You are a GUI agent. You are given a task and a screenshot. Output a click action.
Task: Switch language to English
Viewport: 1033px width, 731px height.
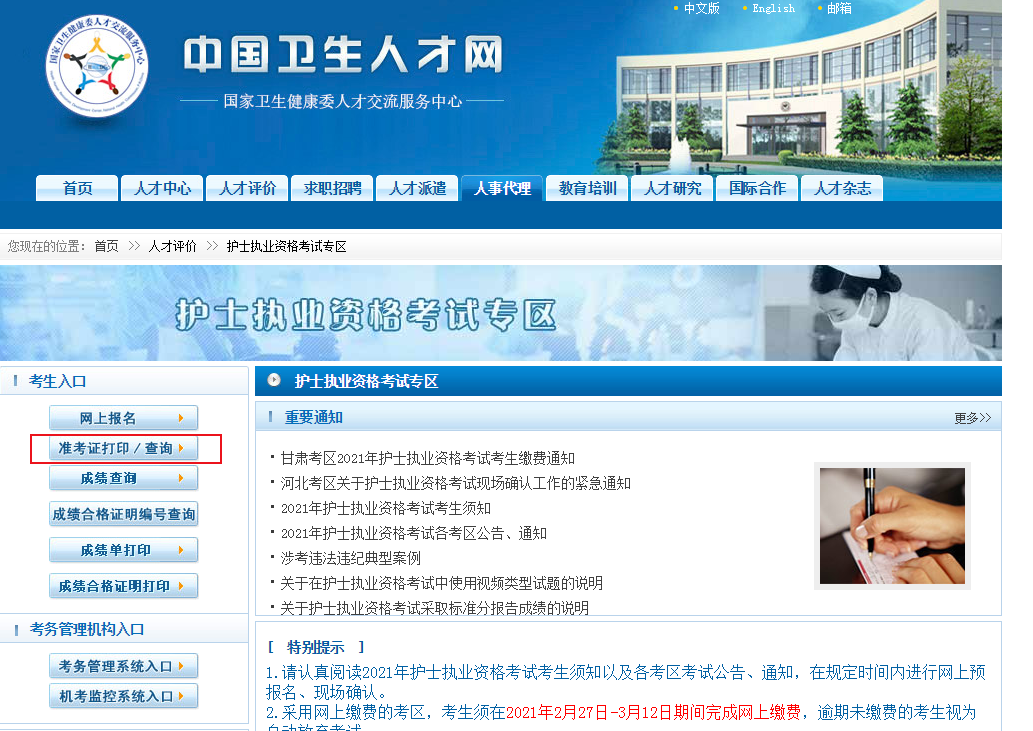point(773,8)
